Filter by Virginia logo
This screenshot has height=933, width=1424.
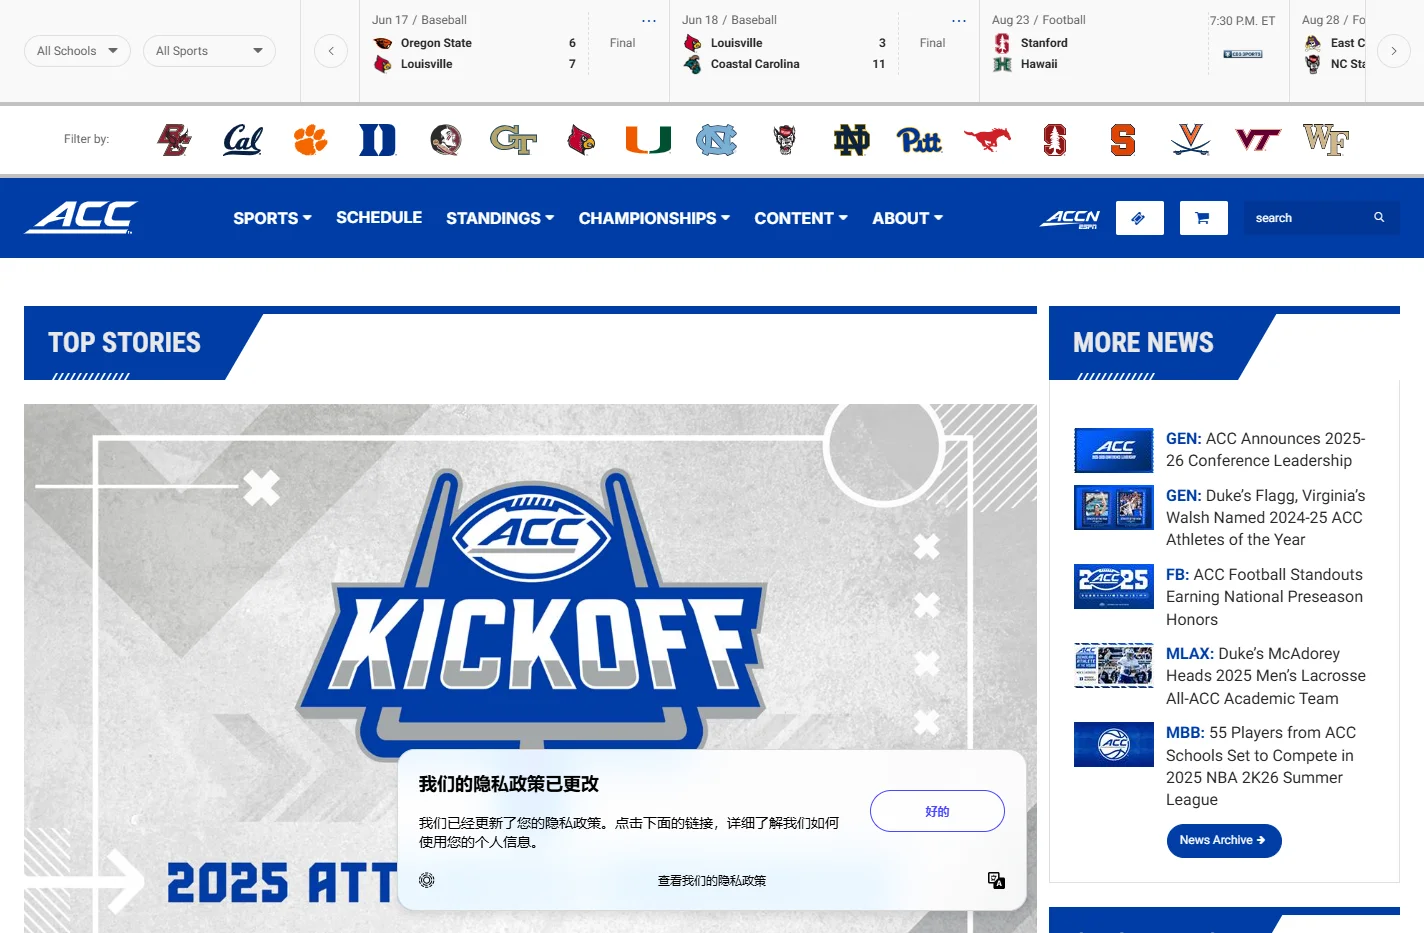pos(1190,140)
